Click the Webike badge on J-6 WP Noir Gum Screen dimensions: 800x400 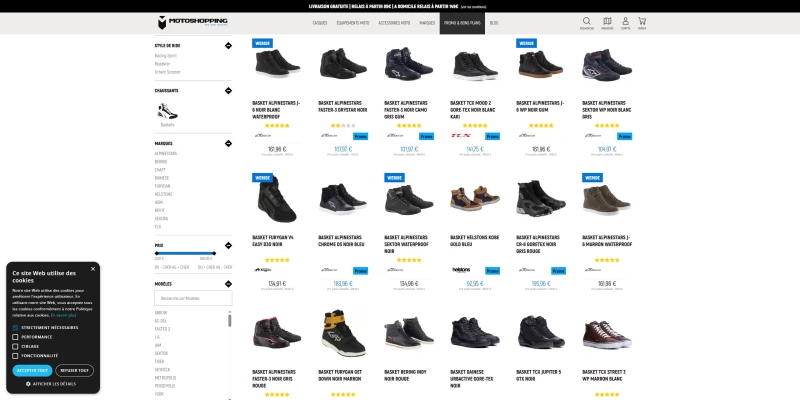point(527,43)
